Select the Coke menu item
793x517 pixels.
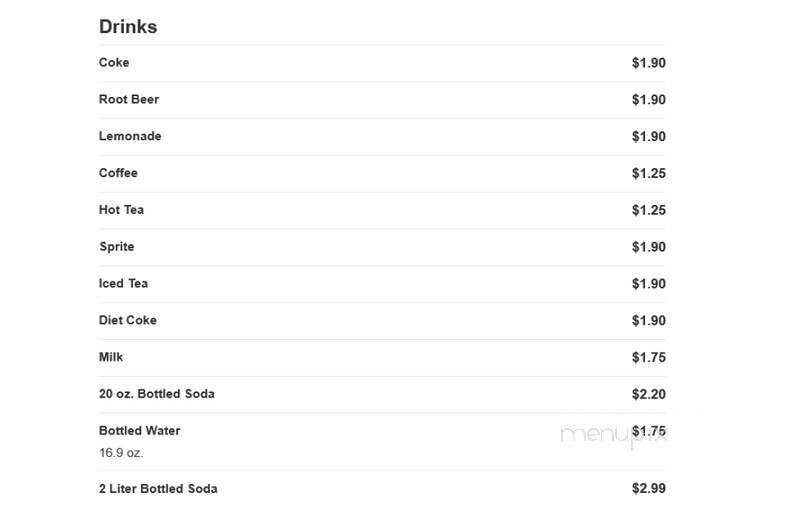(114, 63)
